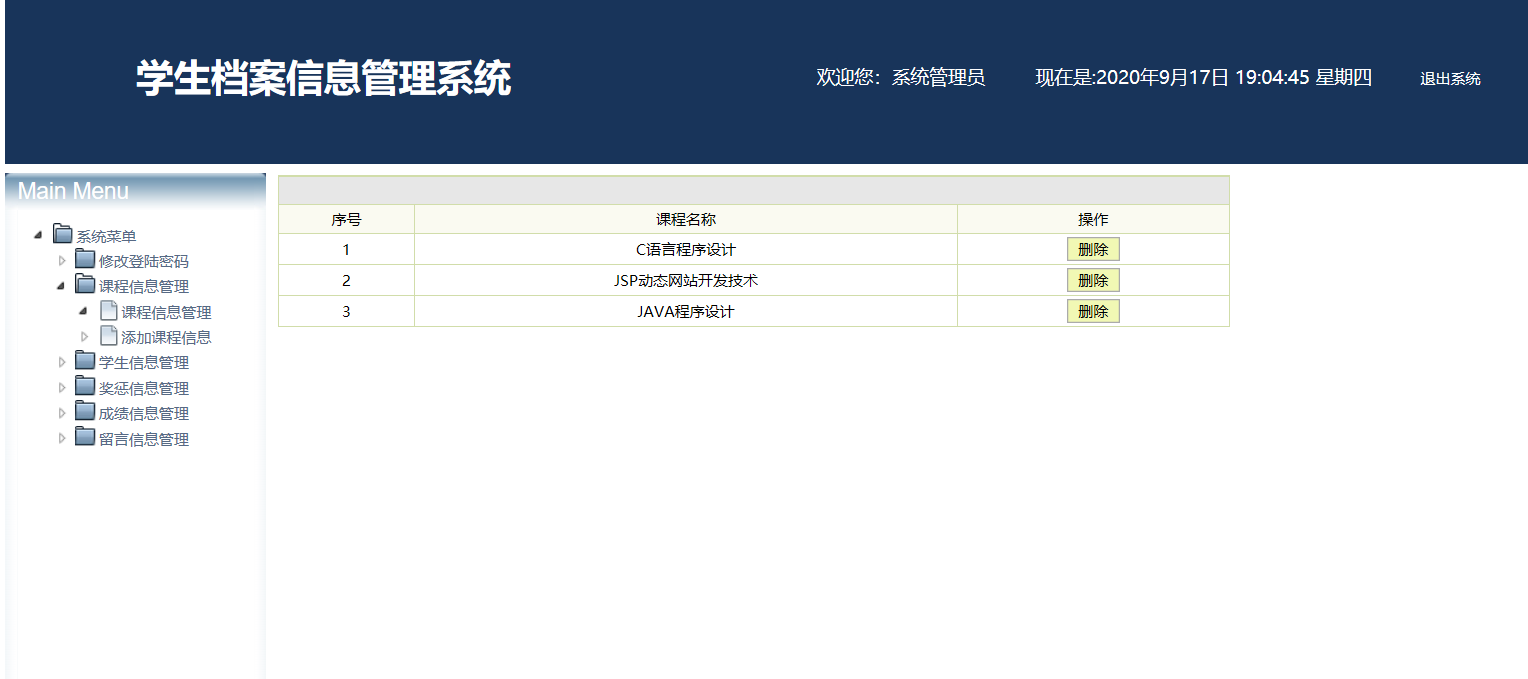This screenshot has height=679, width=1528.
Task: Click the folder icon beside 奖惩信息管理
Action: click(85, 386)
